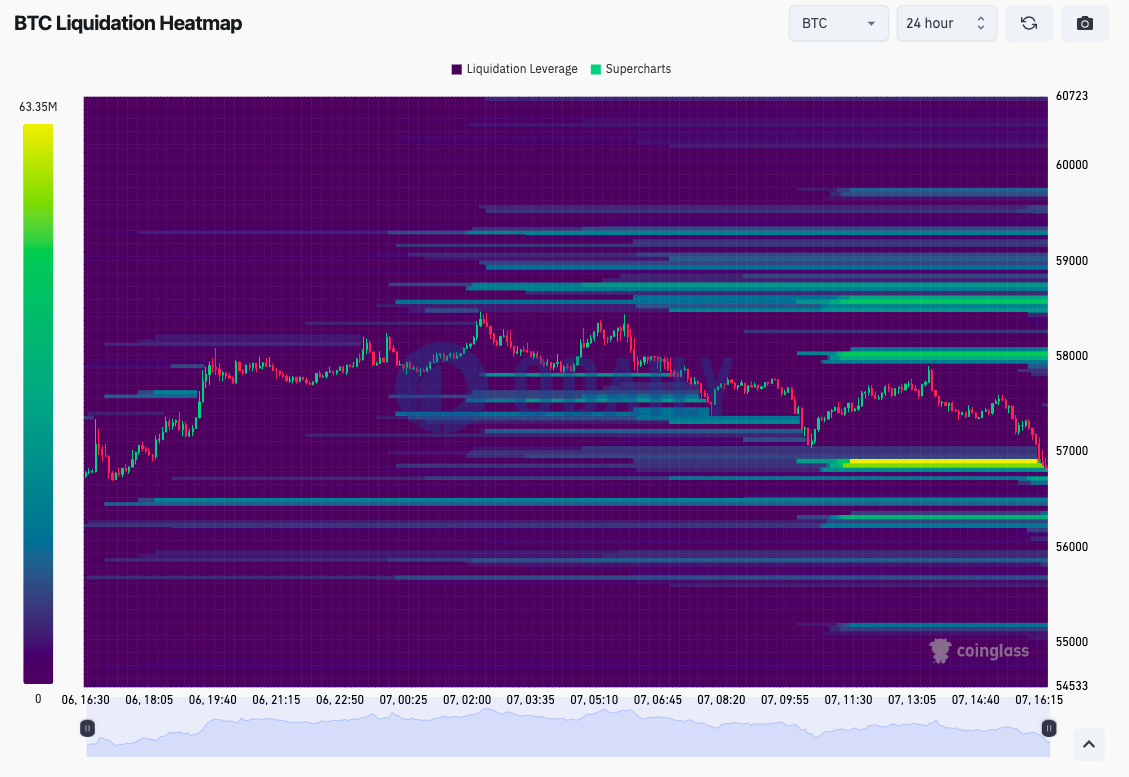The image size is (1129, 777).
Task: Click the up-down arrows on timeframe selector
Action: tap(981, 23)
